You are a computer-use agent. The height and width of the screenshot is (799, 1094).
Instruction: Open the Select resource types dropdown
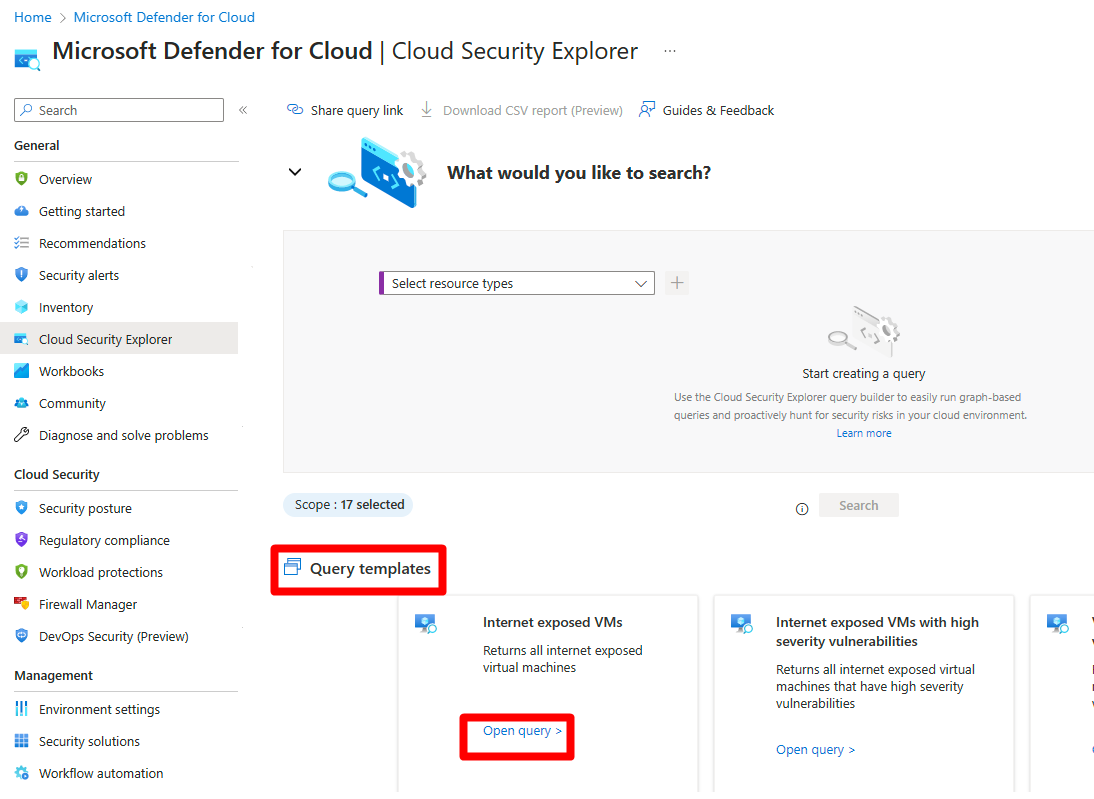(x=517, y=283)
